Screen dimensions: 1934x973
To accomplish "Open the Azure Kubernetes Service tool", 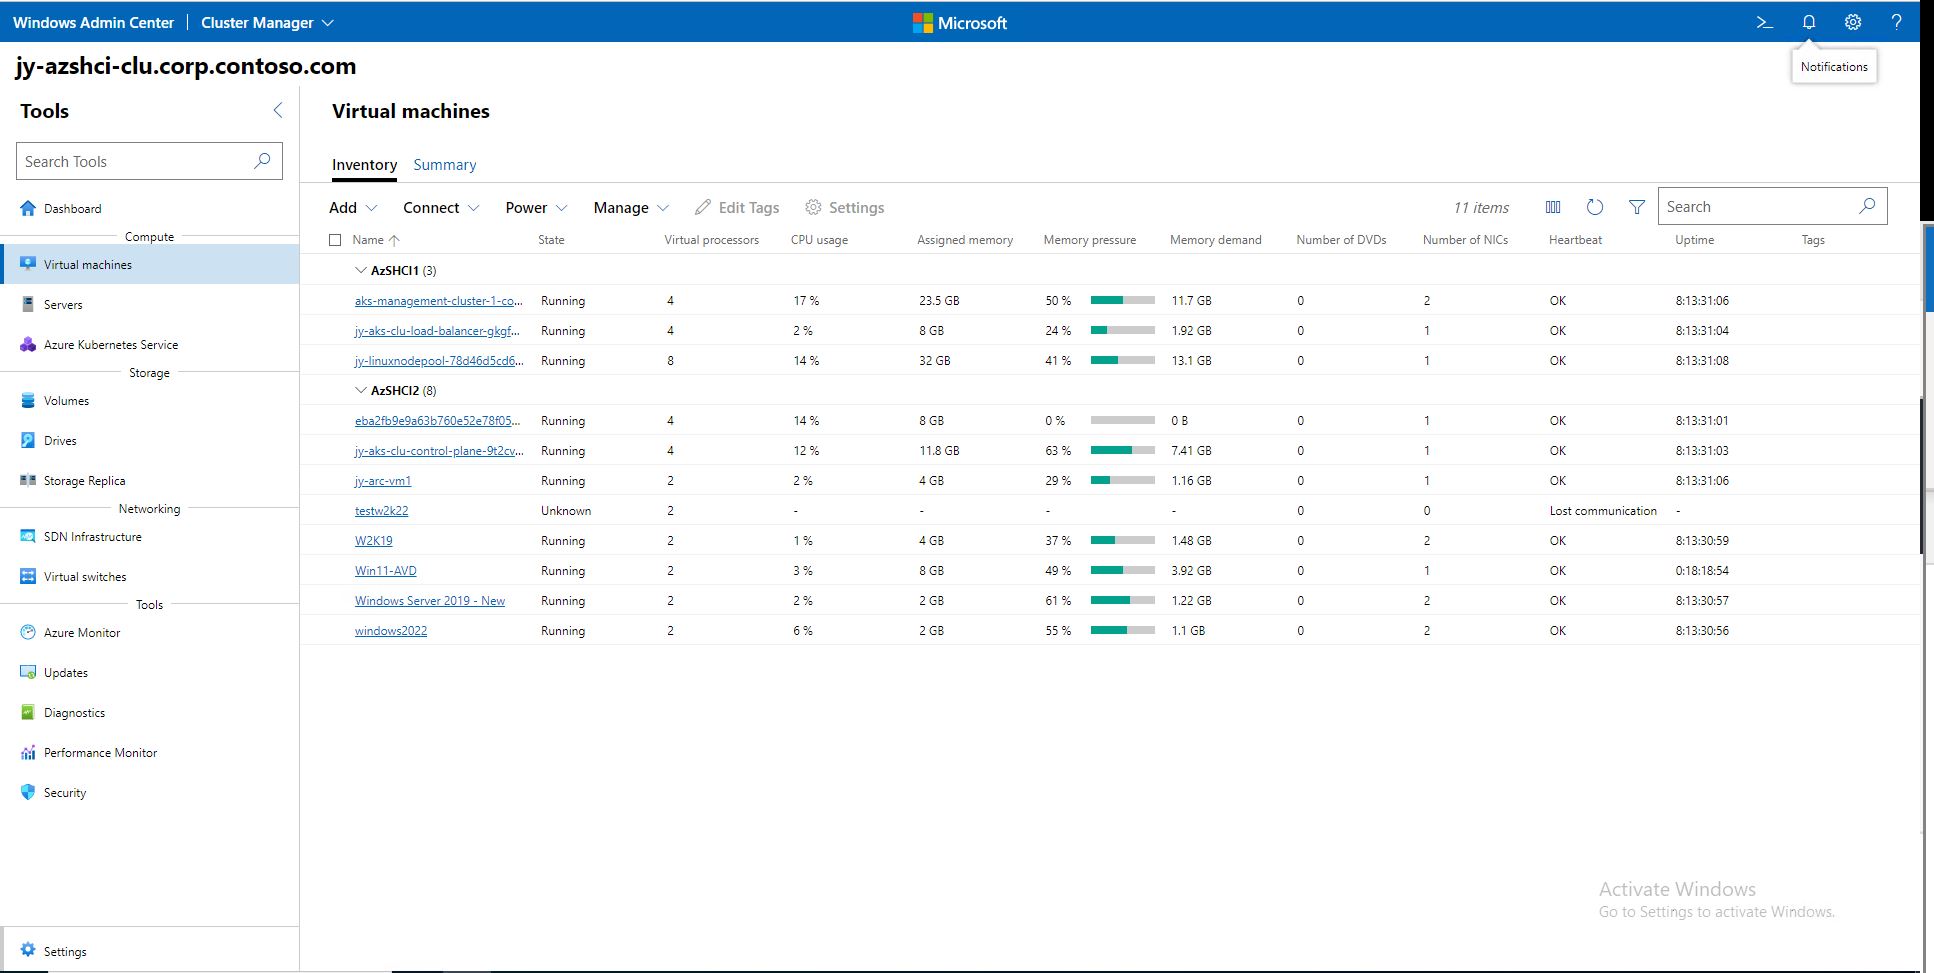I will (x=110, y=344).
